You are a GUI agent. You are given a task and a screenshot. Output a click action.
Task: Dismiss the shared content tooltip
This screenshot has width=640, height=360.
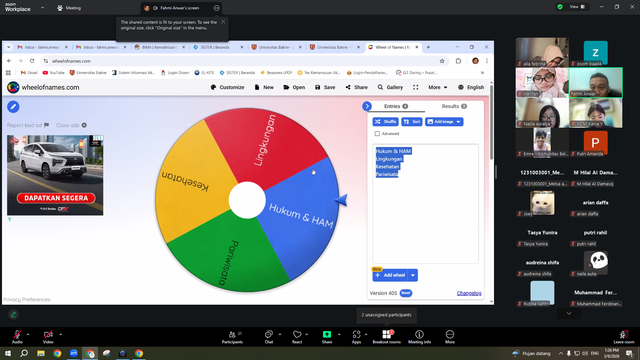[x=223, y=22]
